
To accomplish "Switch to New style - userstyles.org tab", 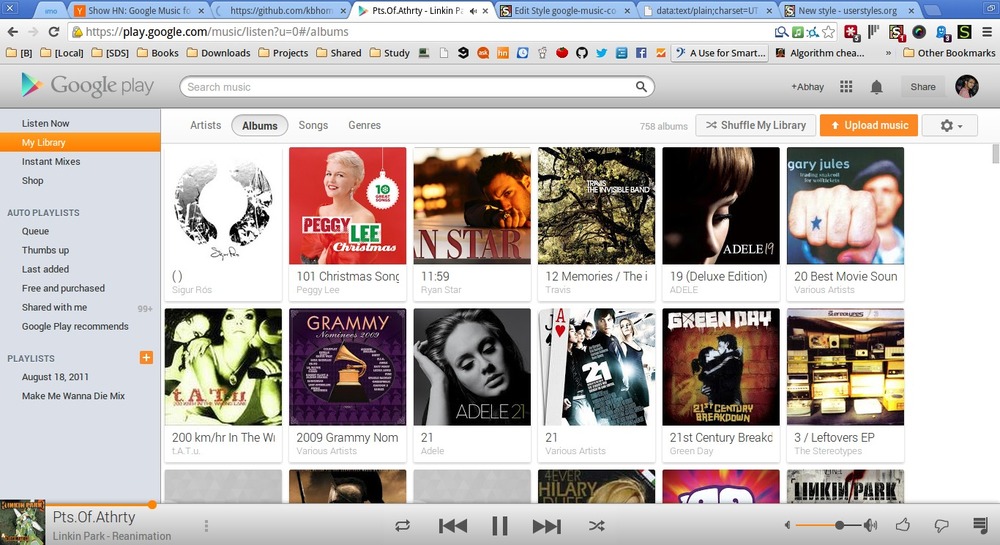I will pyautogui.click(x=848, y=10).
